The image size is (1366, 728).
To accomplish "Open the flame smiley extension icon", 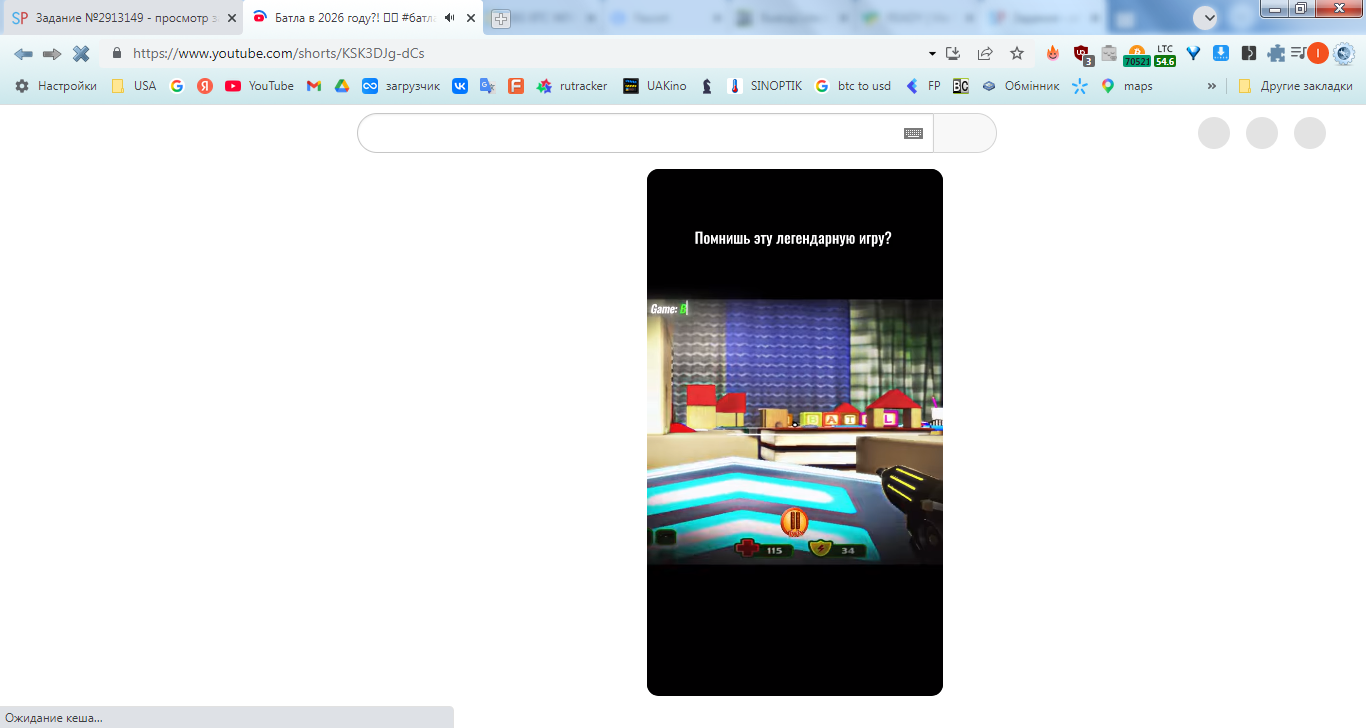I will click(1052, 53).
